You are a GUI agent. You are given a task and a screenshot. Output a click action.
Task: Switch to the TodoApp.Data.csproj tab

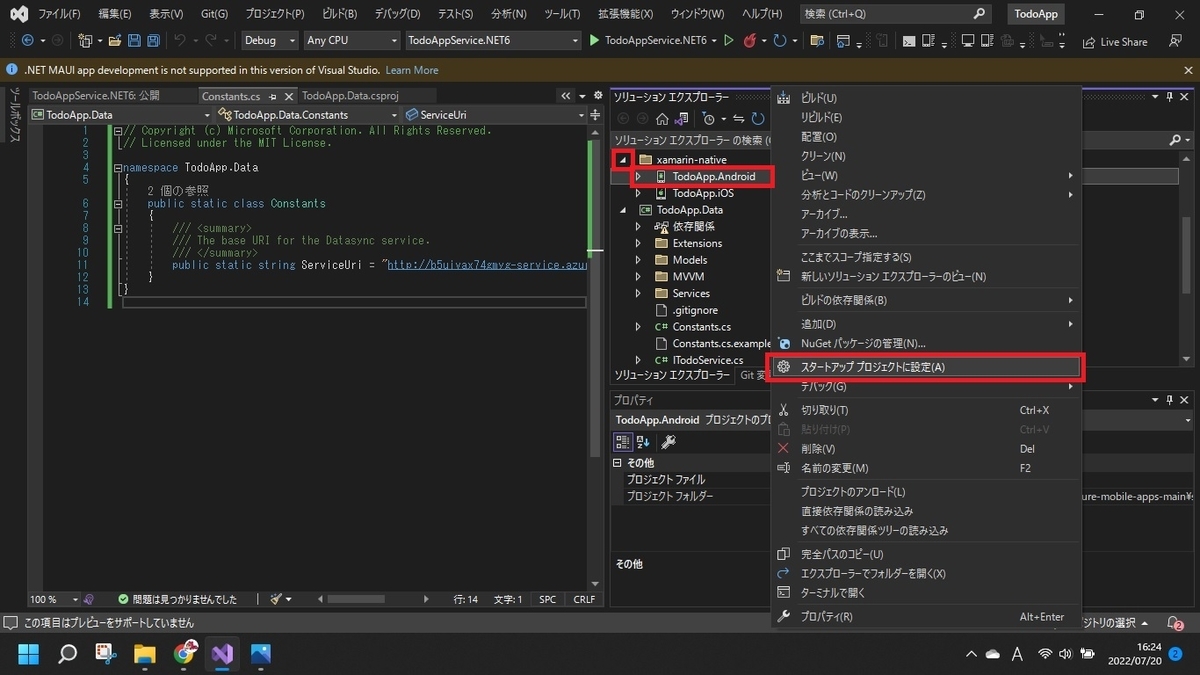pos(349,96)
